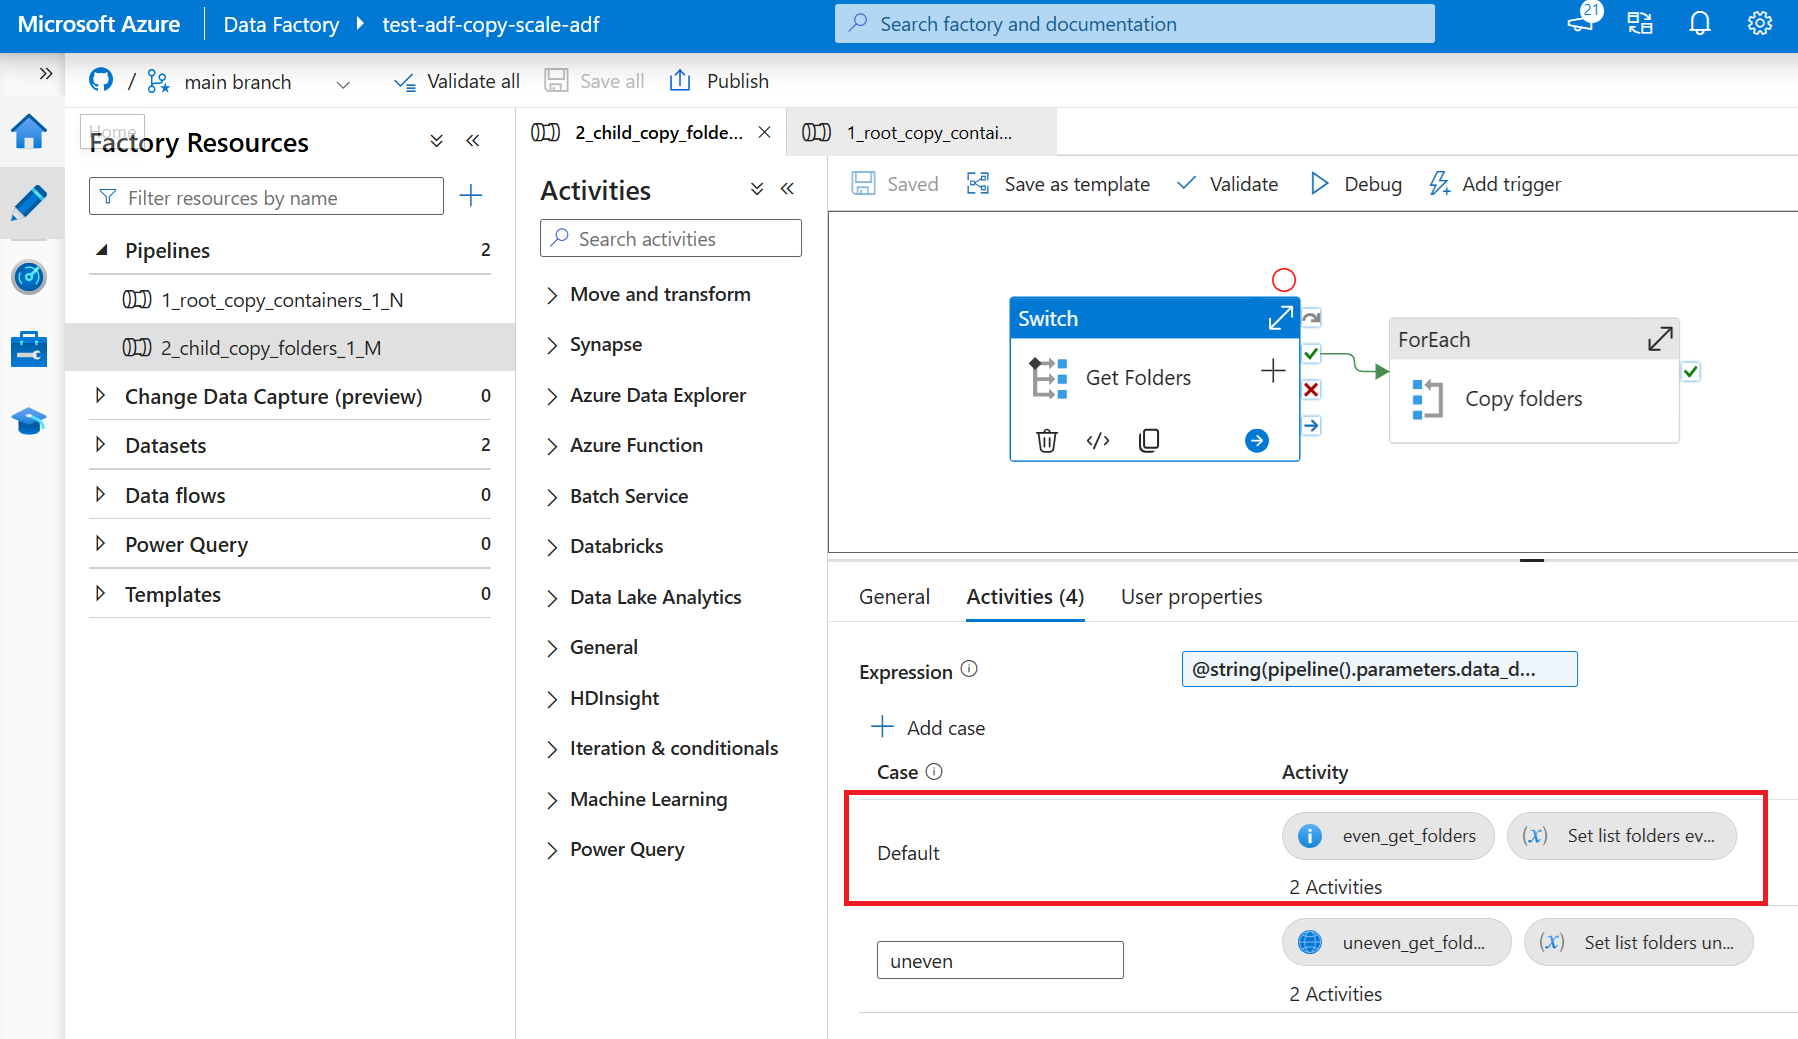The image size is (1798, 1039).
Task: Click the Switch success output checkmark
Action: click(1311, 354)
